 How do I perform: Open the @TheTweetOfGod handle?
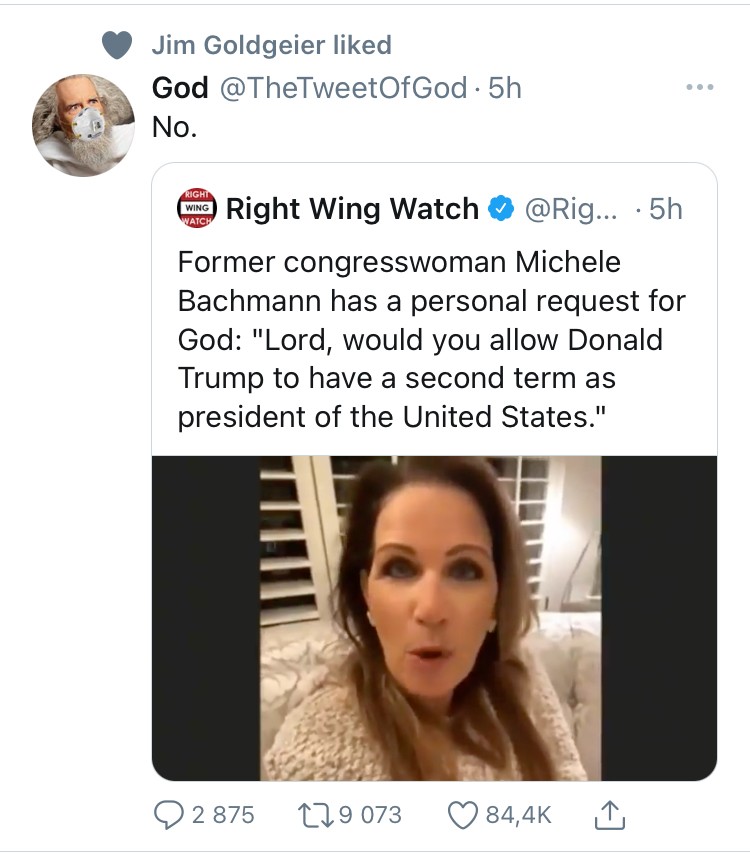click(341, 88)
